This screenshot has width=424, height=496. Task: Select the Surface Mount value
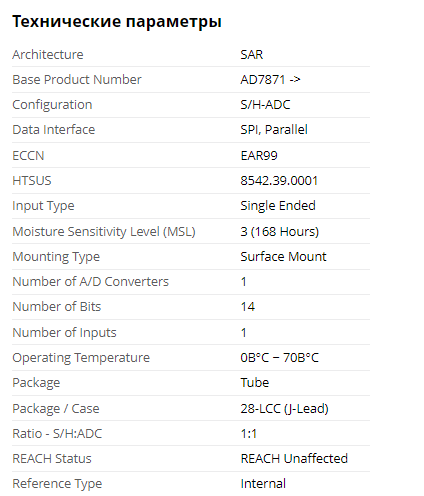pos(283,257)
